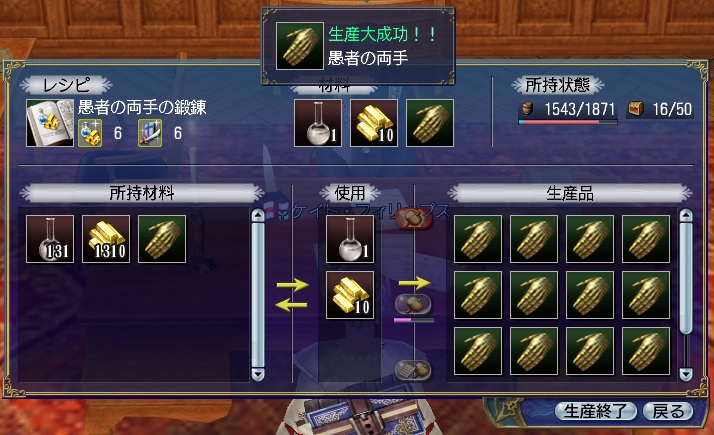The width and height of the screenshot is (714, 435).
Task: Click the yellow move-to-use right arrow
Action: (x=292, y=285)
